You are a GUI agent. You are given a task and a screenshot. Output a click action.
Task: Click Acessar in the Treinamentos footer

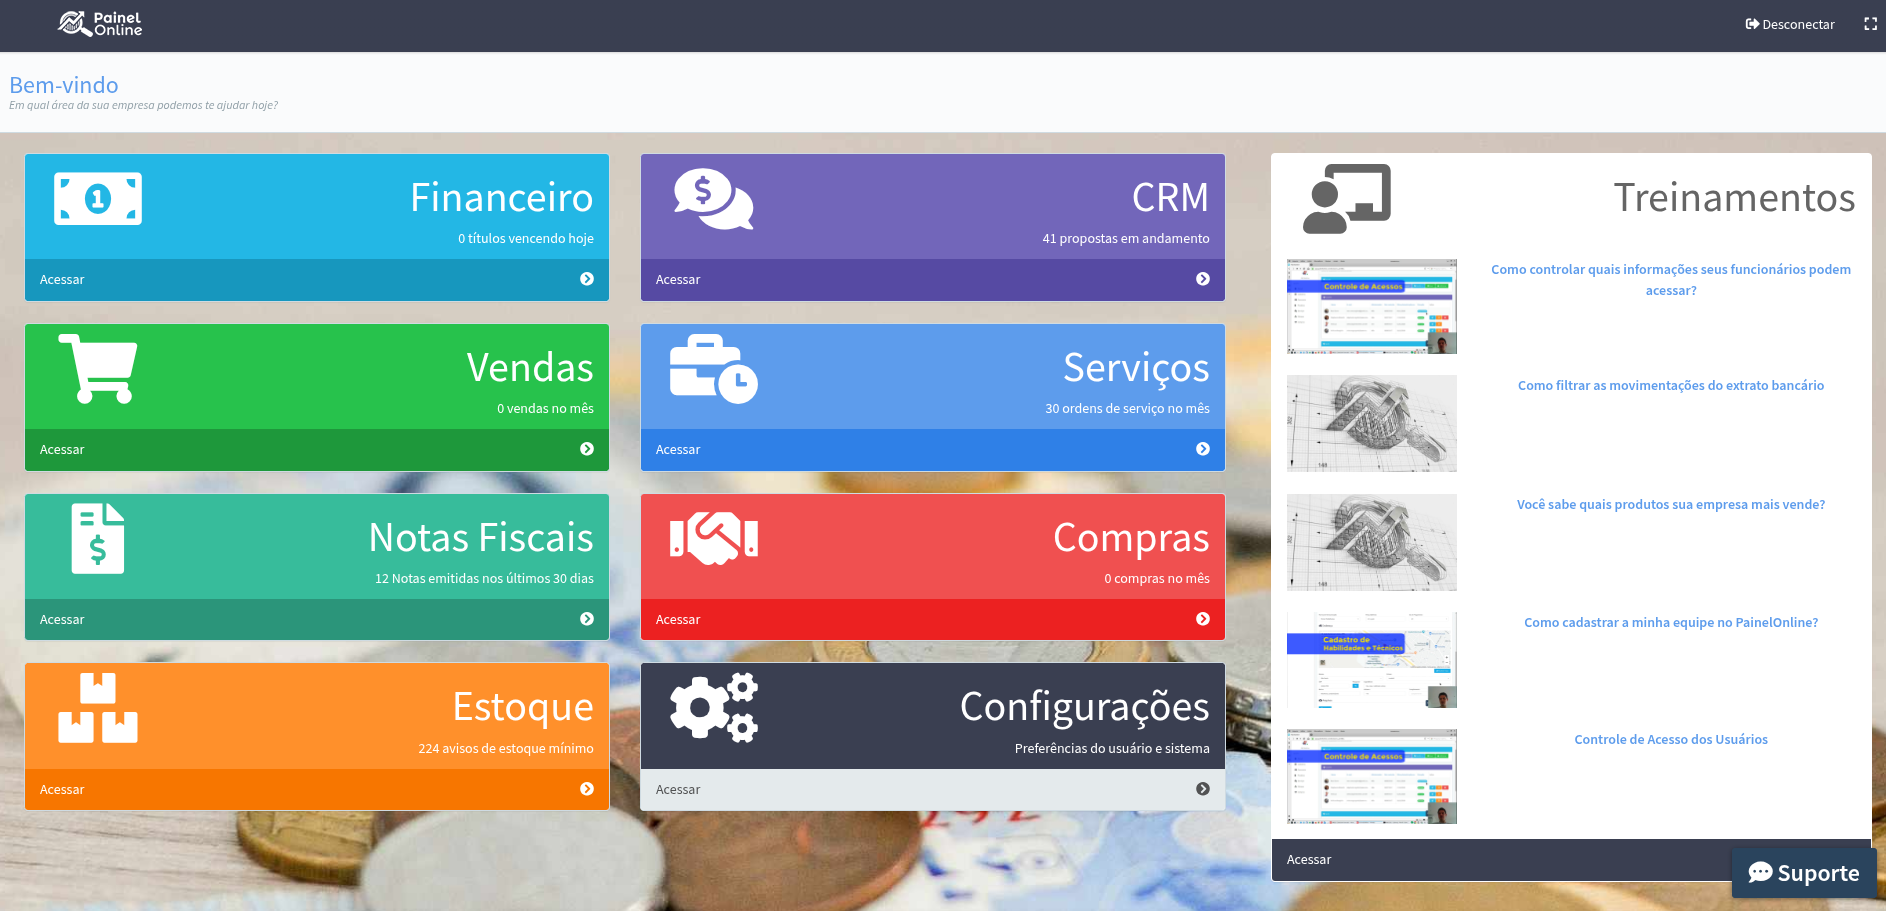pos(1308,859)
